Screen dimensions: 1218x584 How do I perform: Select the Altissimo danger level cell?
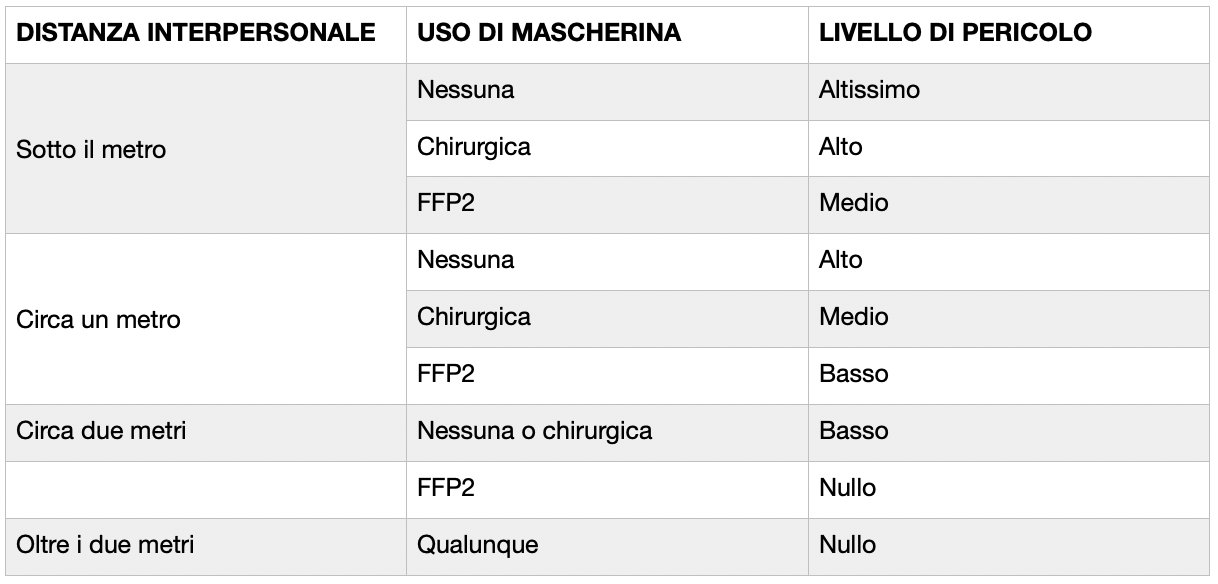[x=869, y=90]
